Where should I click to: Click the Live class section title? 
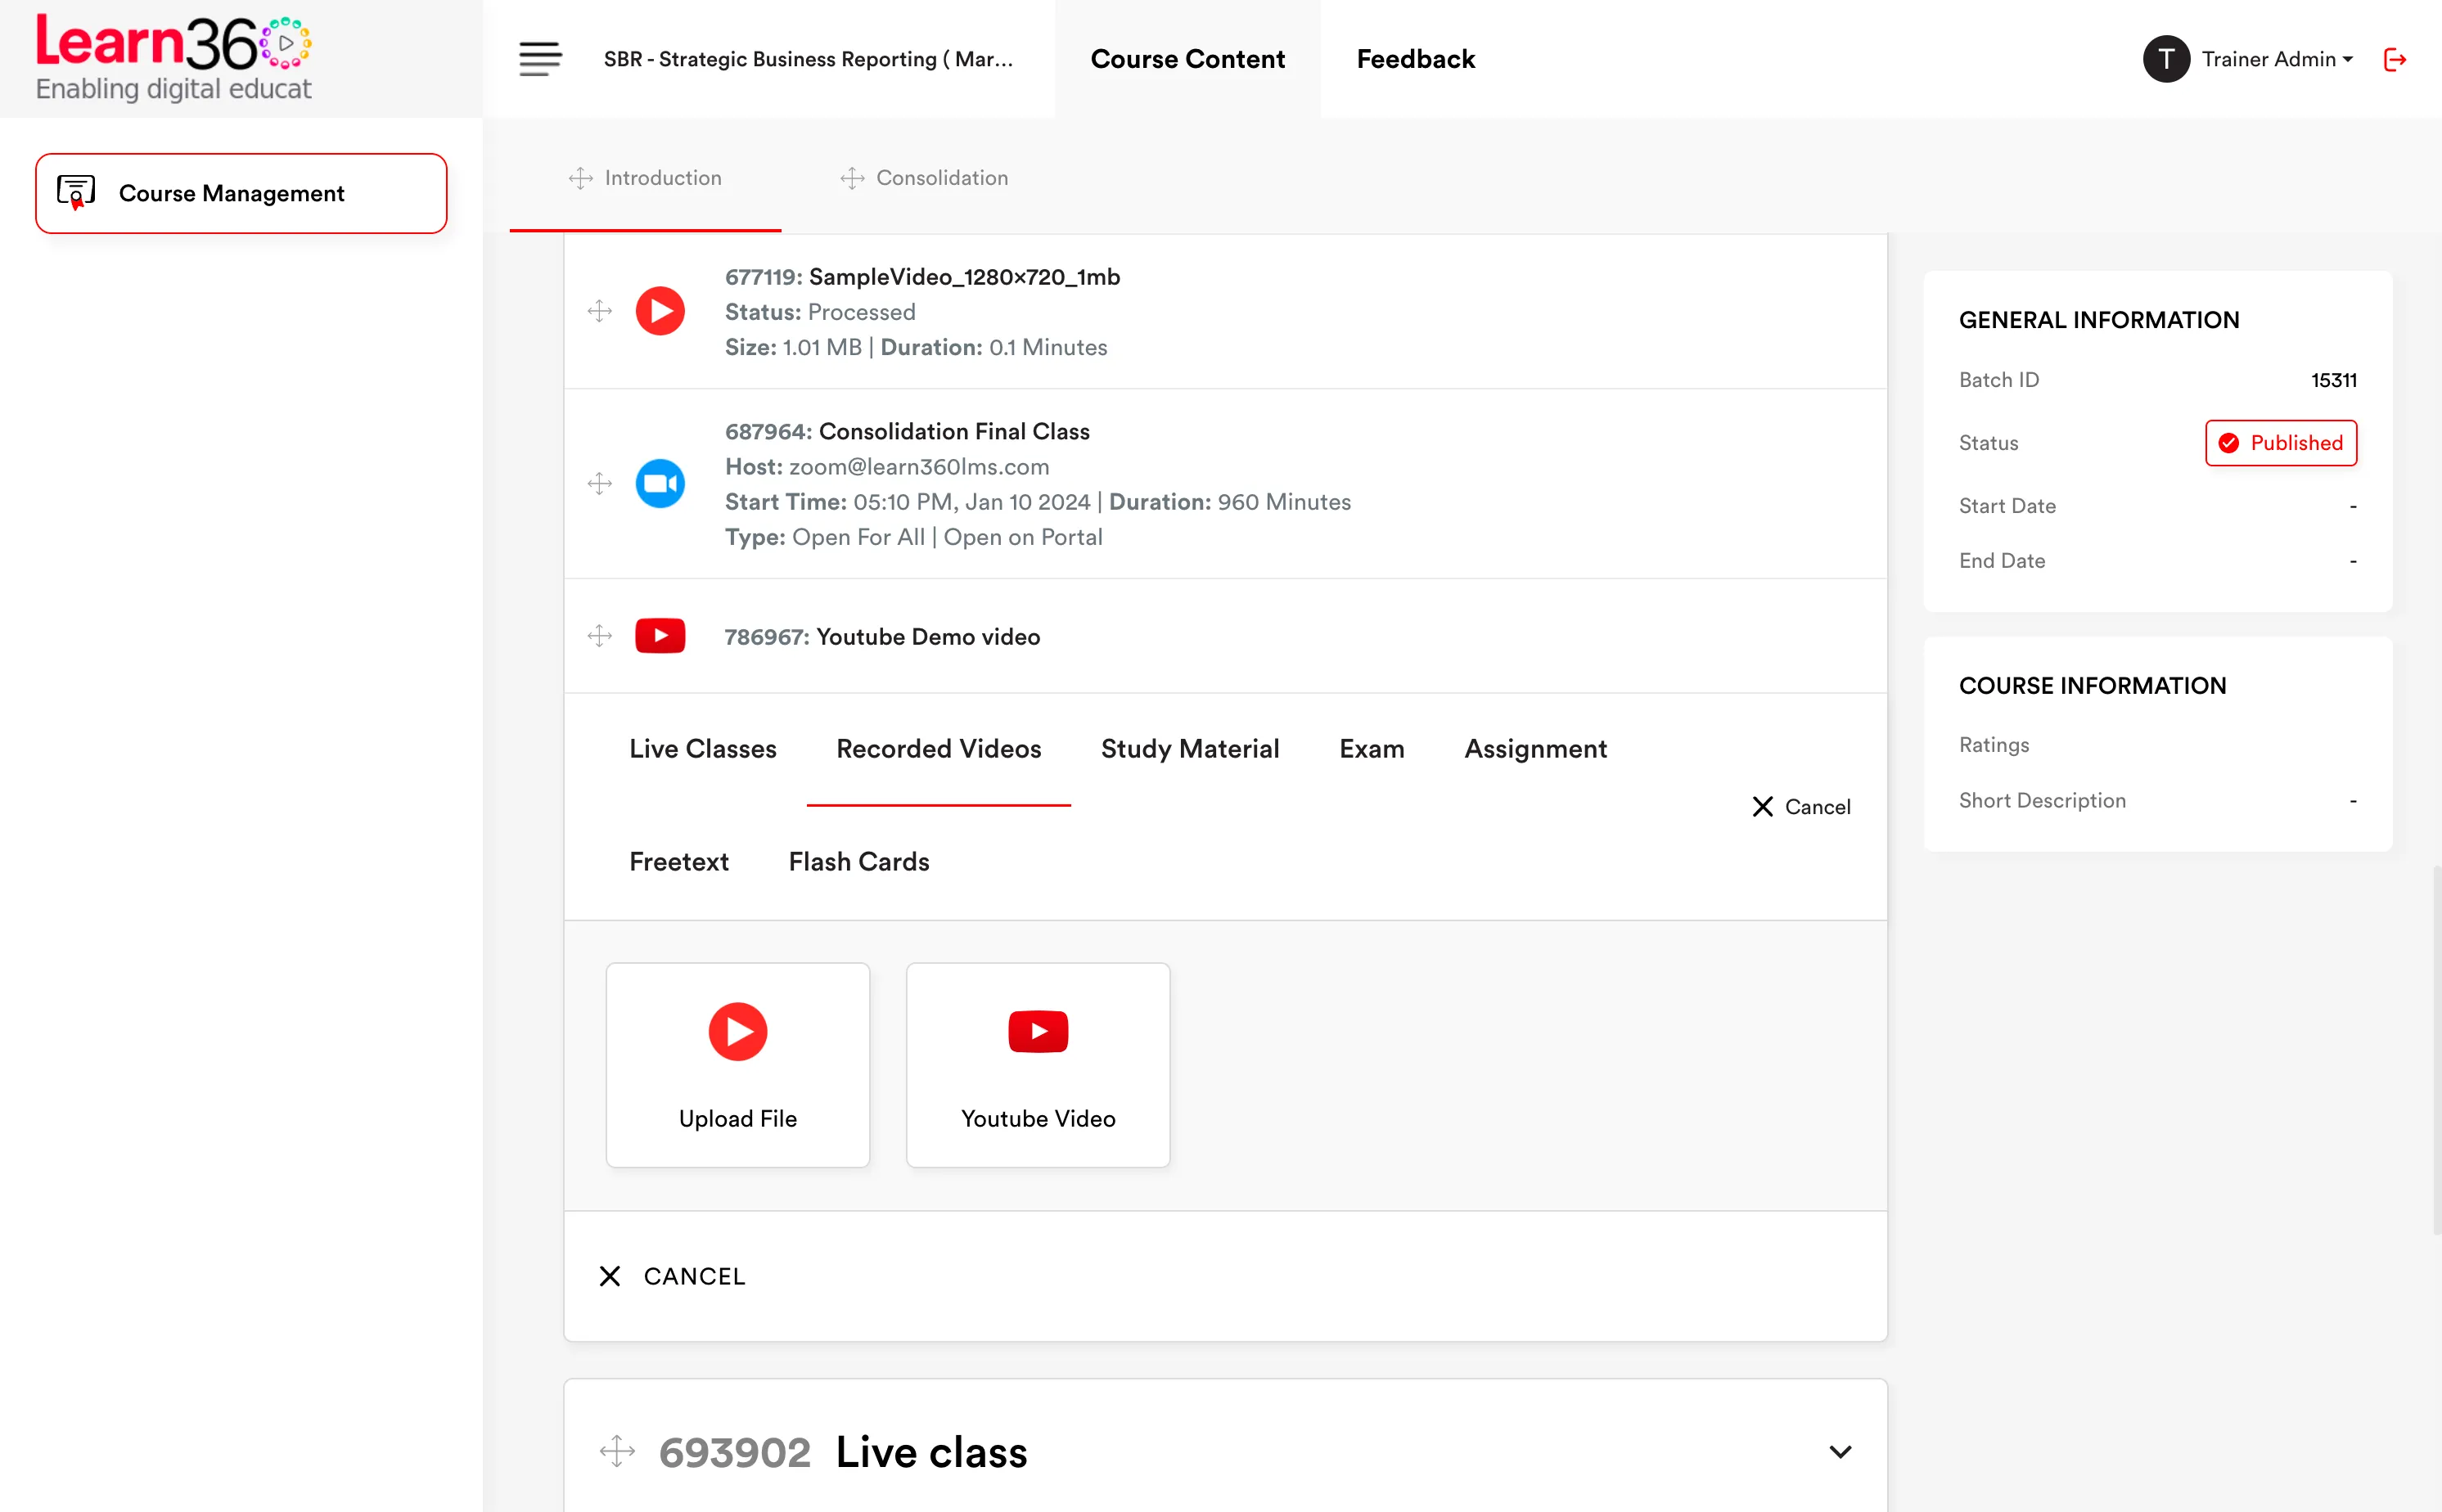point(931,1452)
